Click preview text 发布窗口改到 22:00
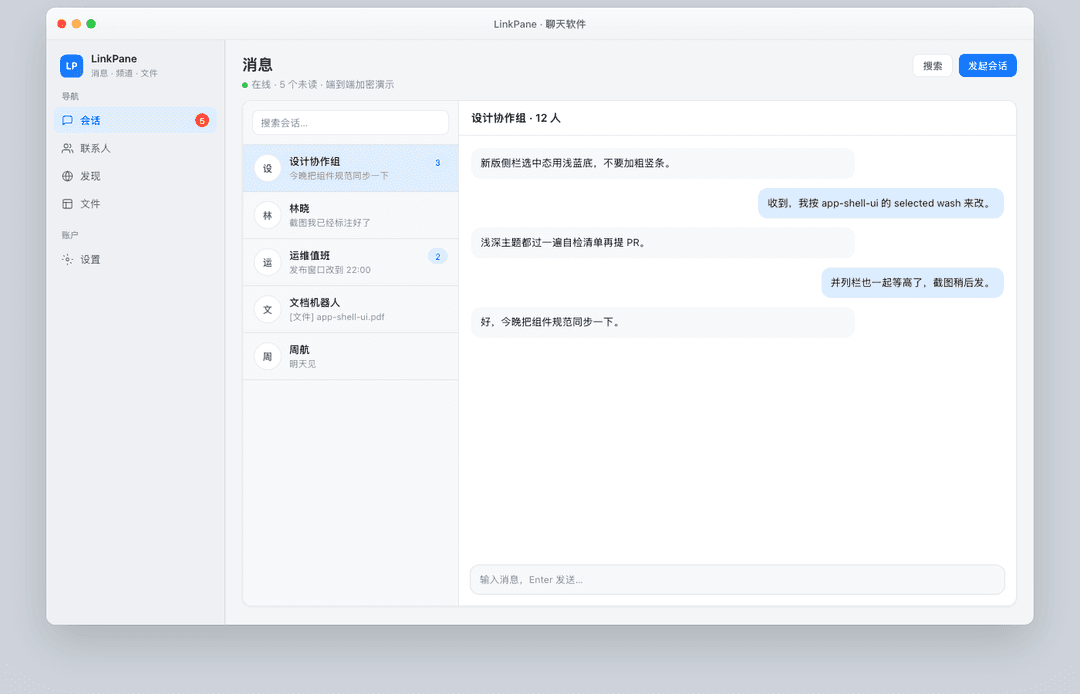Screen dimensions: 1080x694 pos(330,270)
